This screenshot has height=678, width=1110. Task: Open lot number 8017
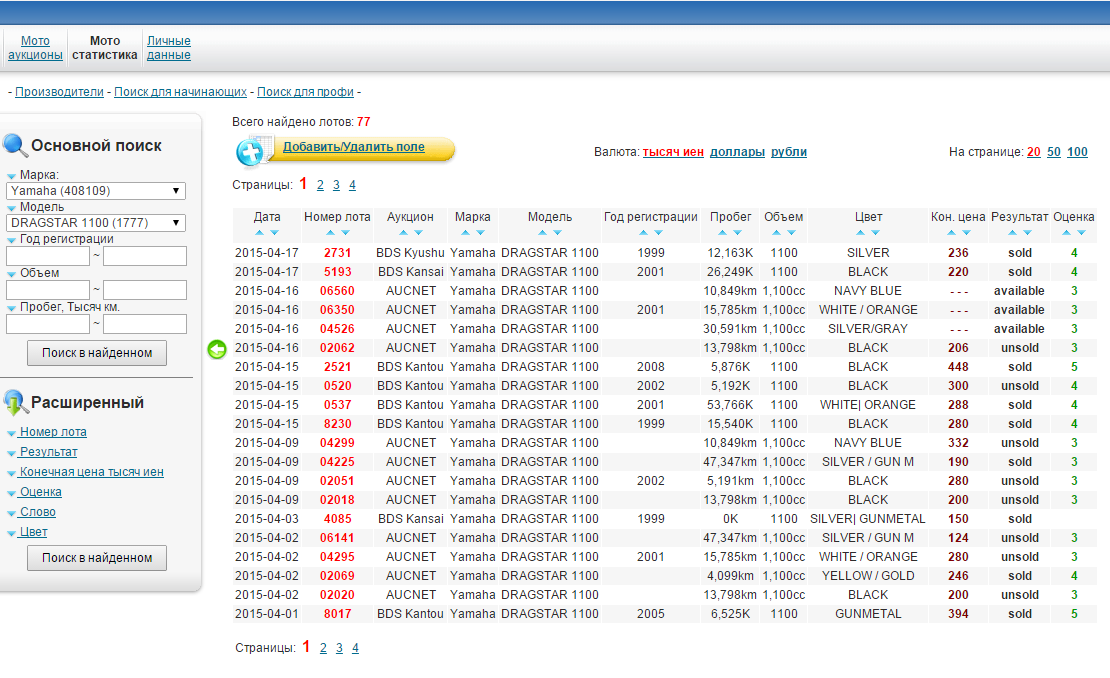click(x=338, y=614)
